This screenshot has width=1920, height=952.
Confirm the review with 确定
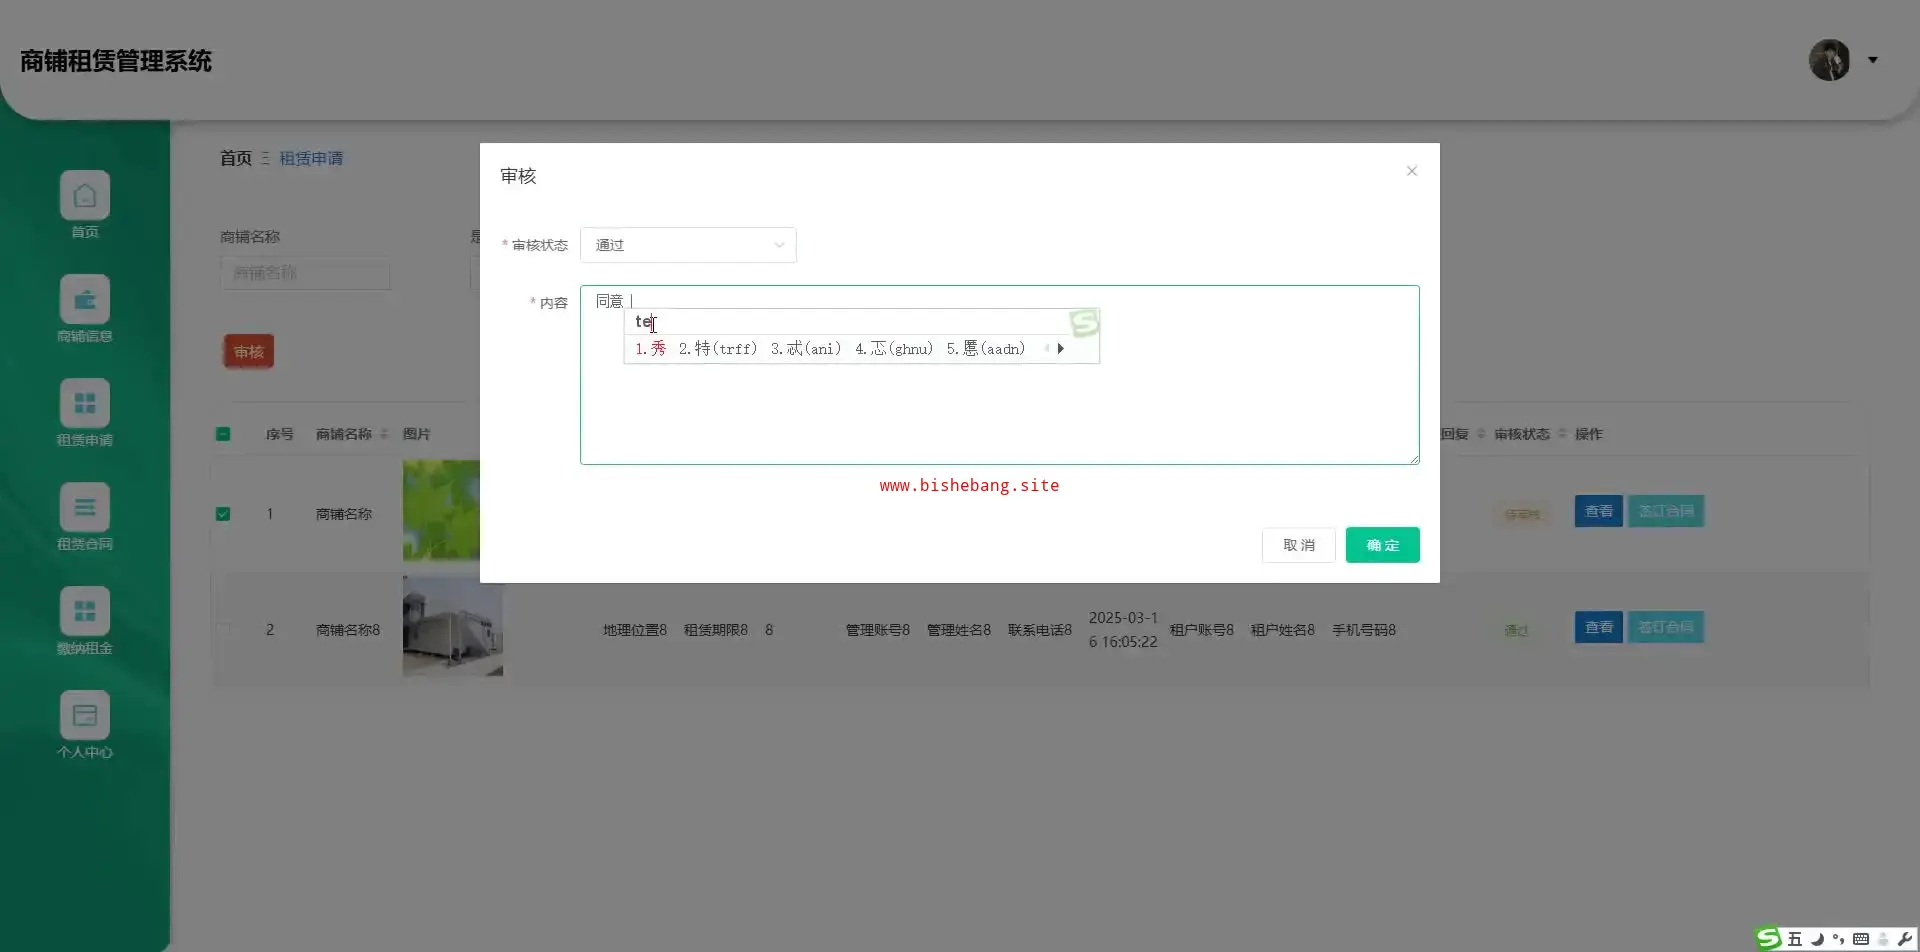click(1383, 545)
